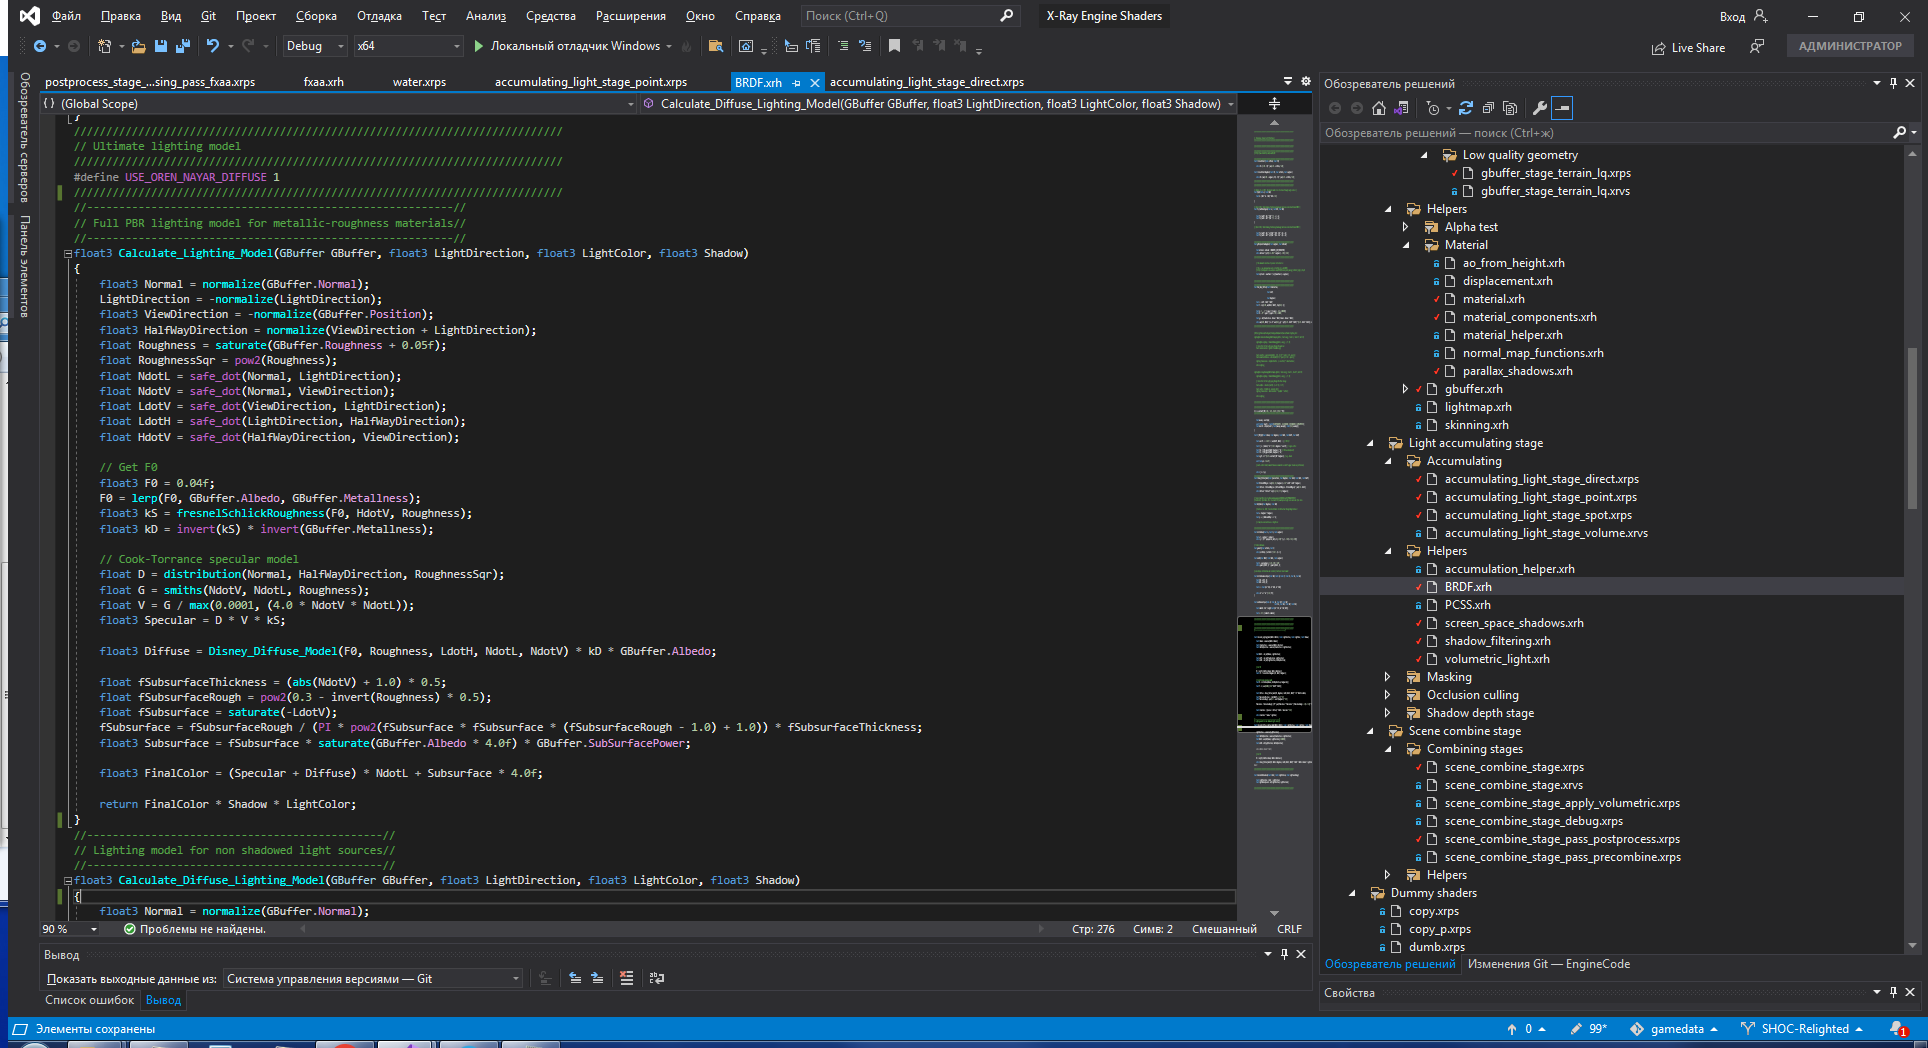Click the Undo arrow icon

[x=212, y=46]
